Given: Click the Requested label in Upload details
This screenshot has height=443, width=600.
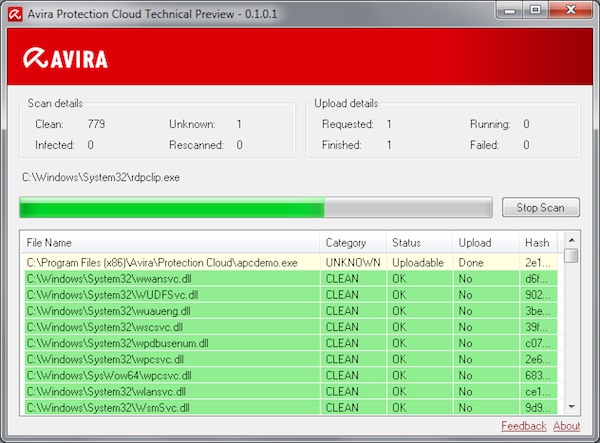Looking at the screenshot, I should [347, 124].
